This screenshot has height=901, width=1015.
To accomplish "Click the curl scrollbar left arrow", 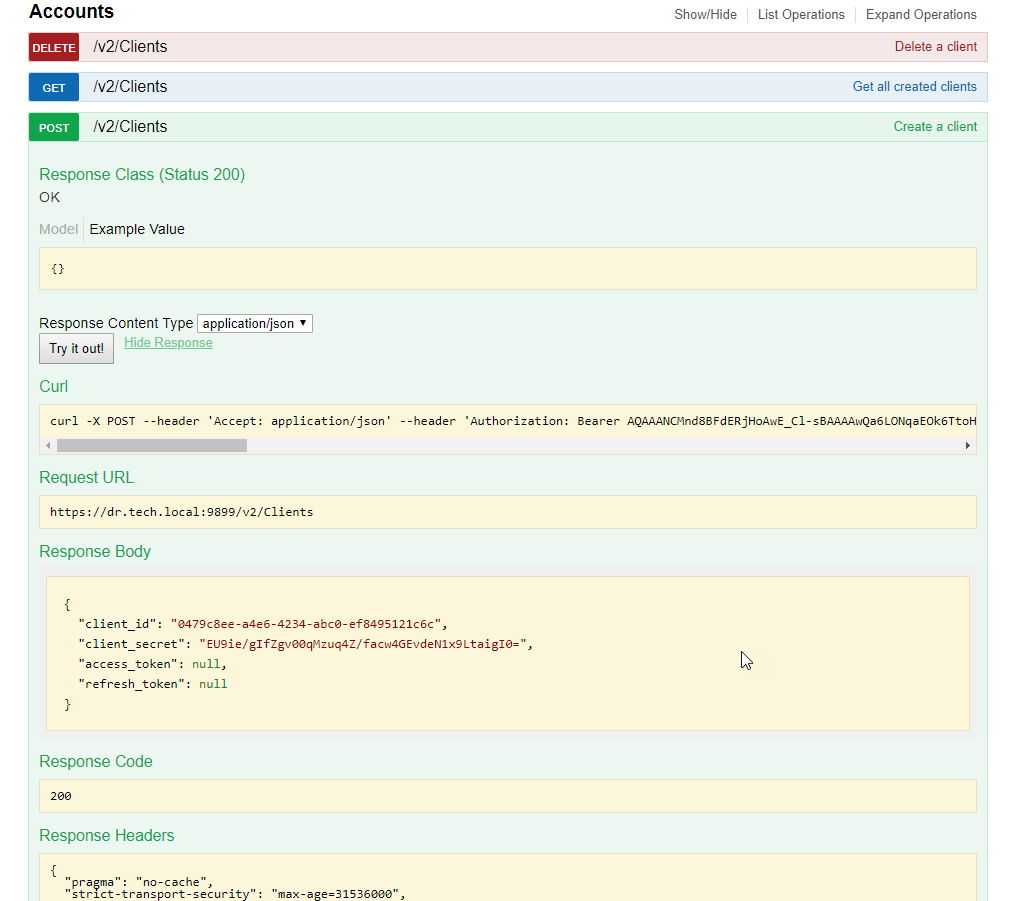I will [48, 445].
